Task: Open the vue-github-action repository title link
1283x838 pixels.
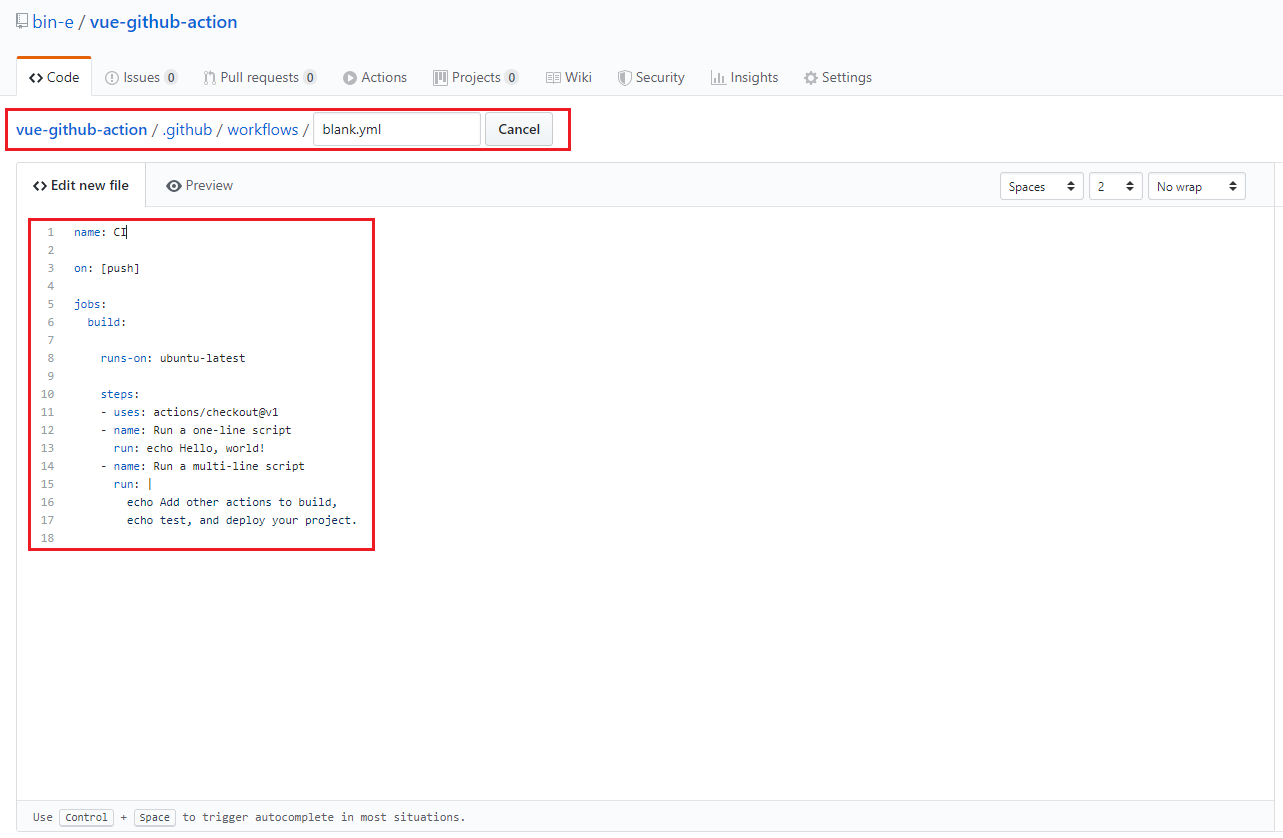Action: [x=164, y=22]
